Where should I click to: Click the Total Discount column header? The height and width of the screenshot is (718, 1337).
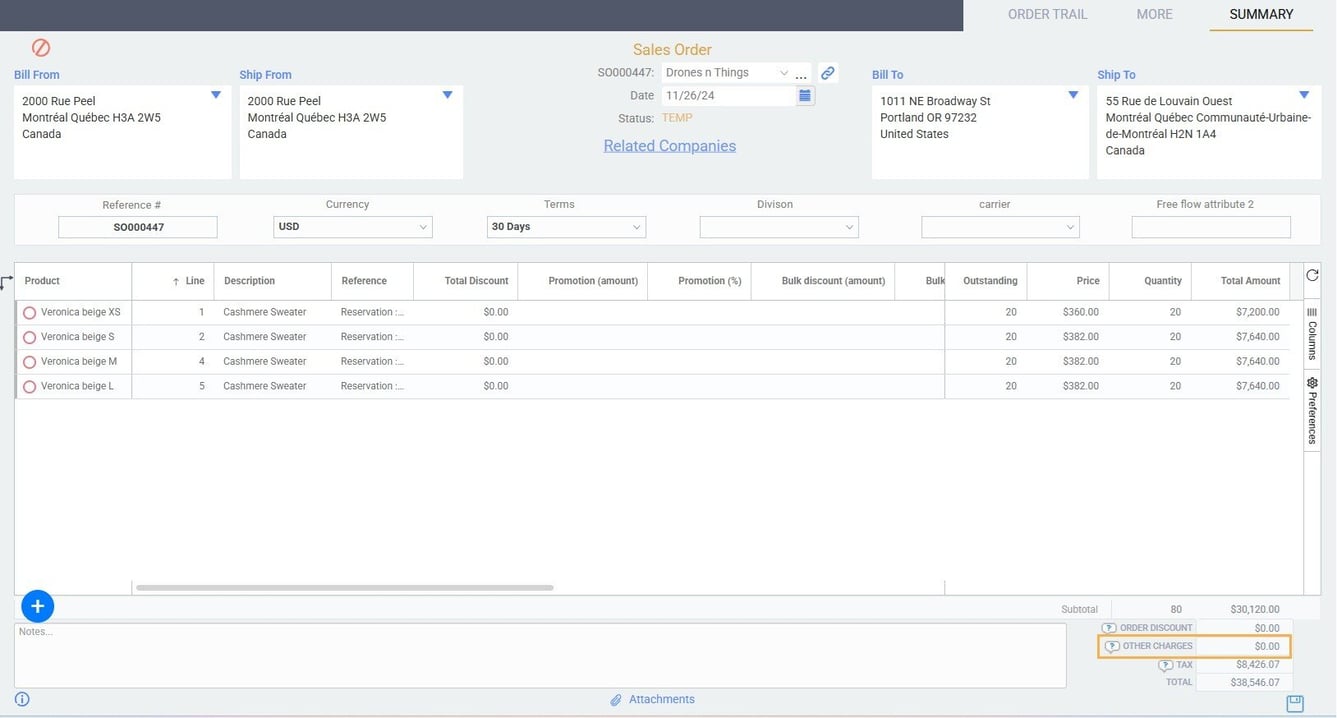pyautogui.click(x=465, y=281)
